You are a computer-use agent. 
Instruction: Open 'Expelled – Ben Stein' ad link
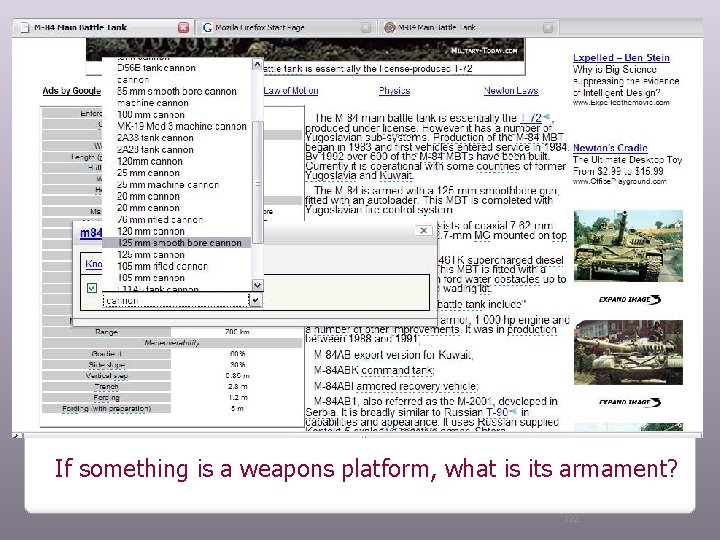621,58
